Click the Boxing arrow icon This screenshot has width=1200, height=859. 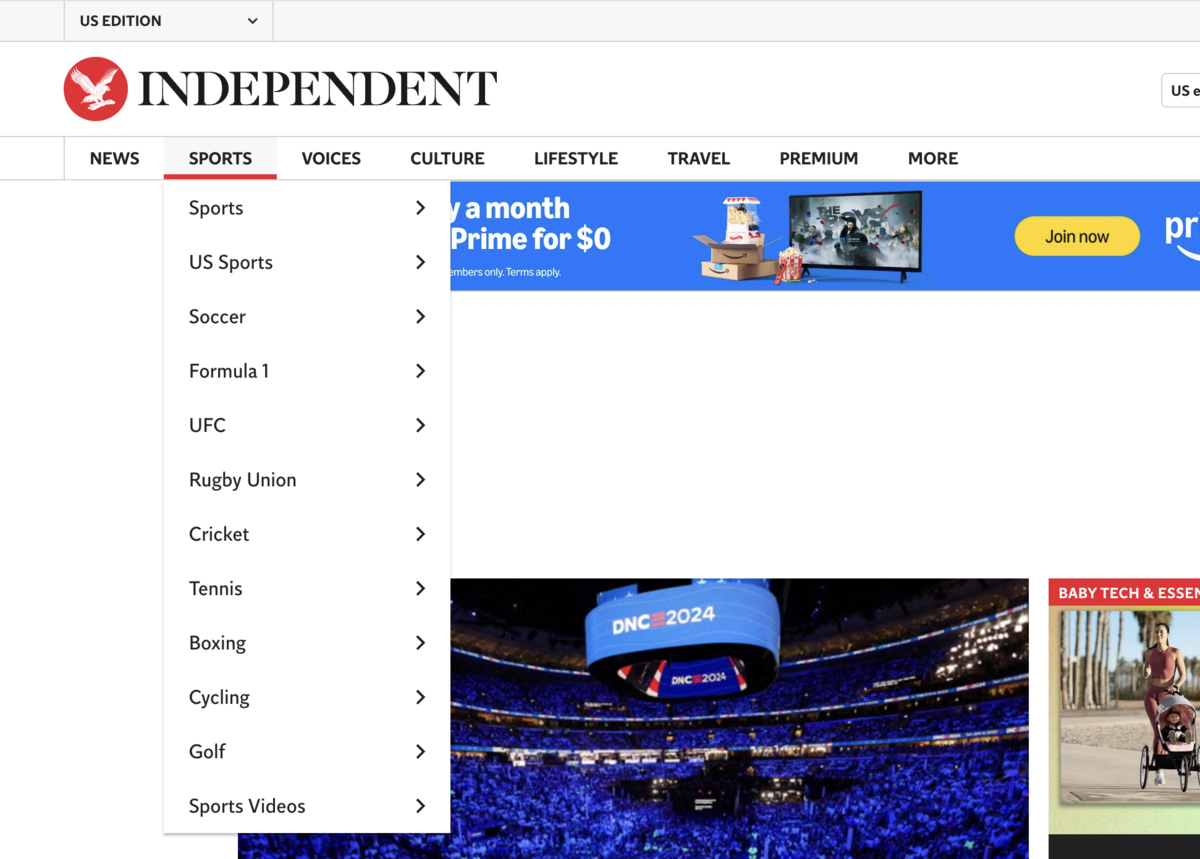click(x=420, y=643)
